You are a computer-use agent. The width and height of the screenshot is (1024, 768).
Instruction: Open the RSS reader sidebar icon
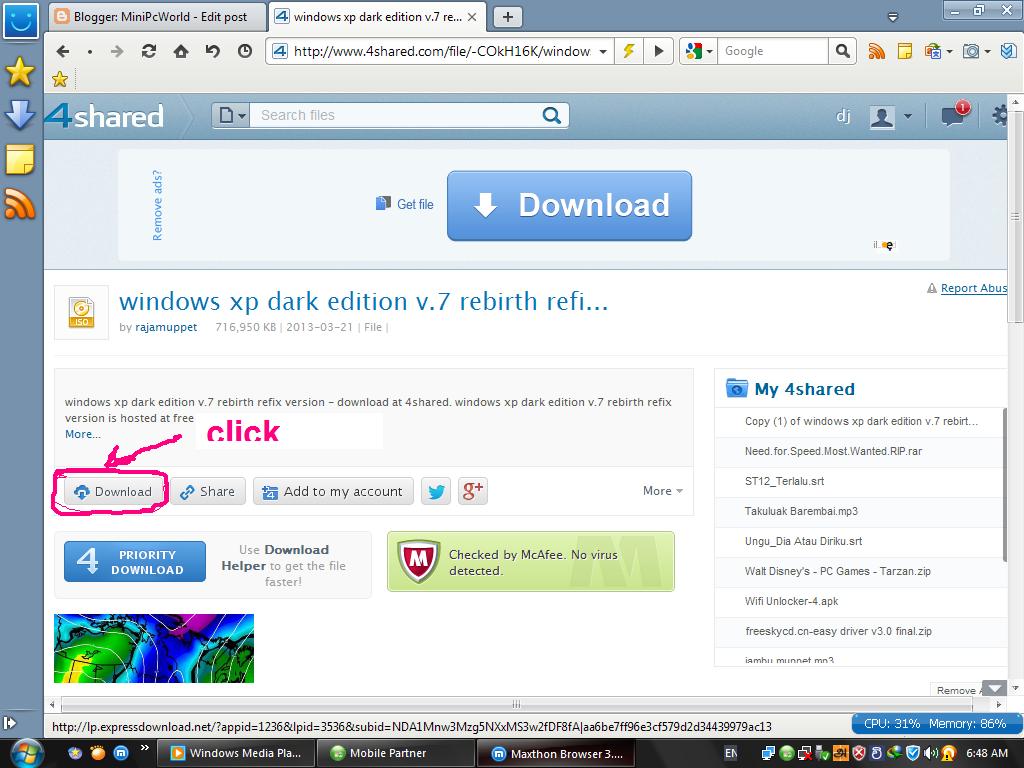(20, 204)
